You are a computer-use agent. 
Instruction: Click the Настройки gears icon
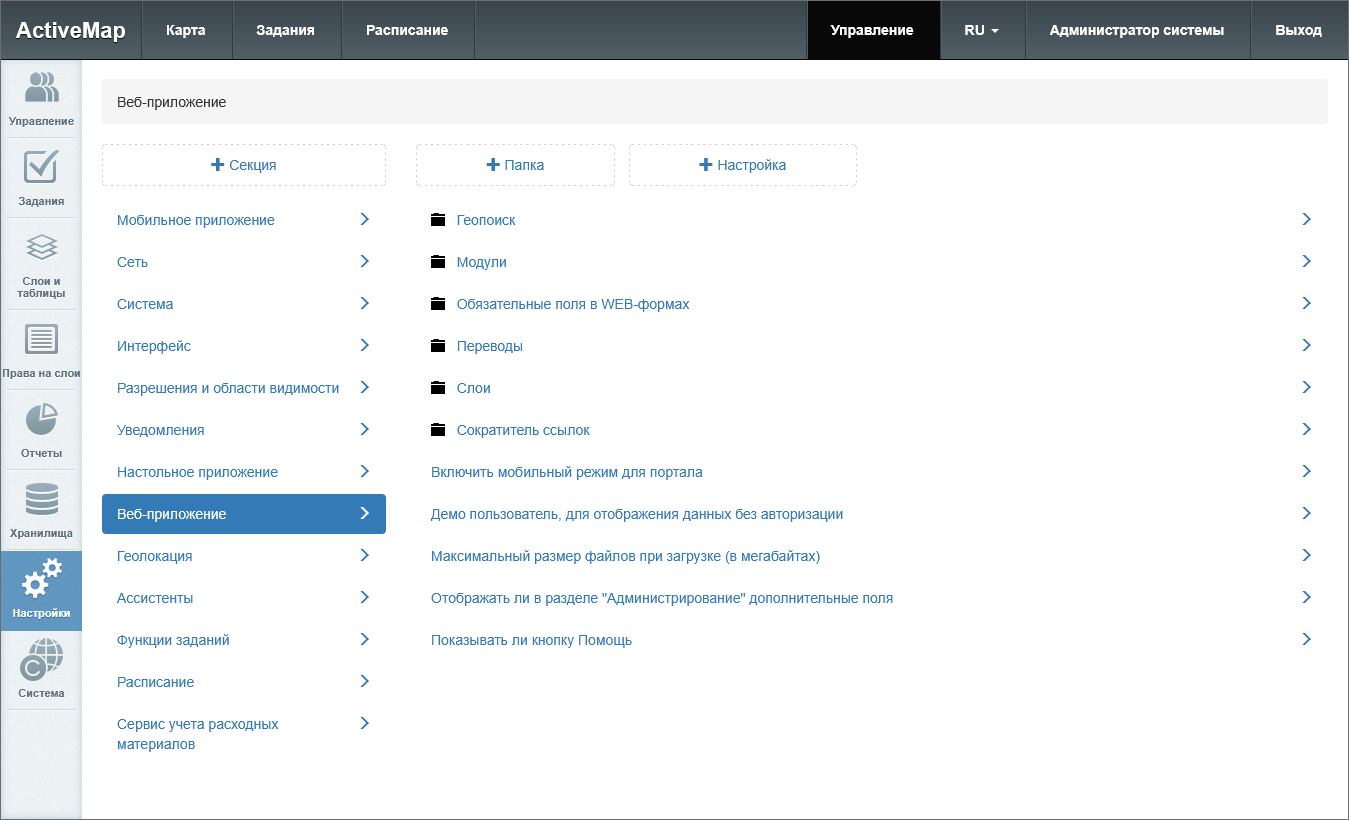[41, 580]
